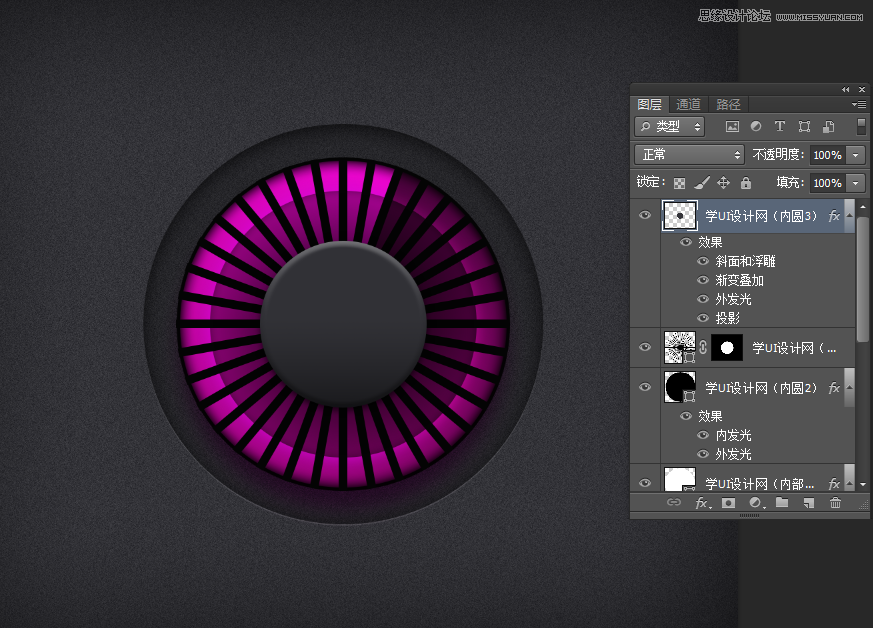The image size is (873, 628).
Task: Create a new layer icon
Action: [809, 503]
